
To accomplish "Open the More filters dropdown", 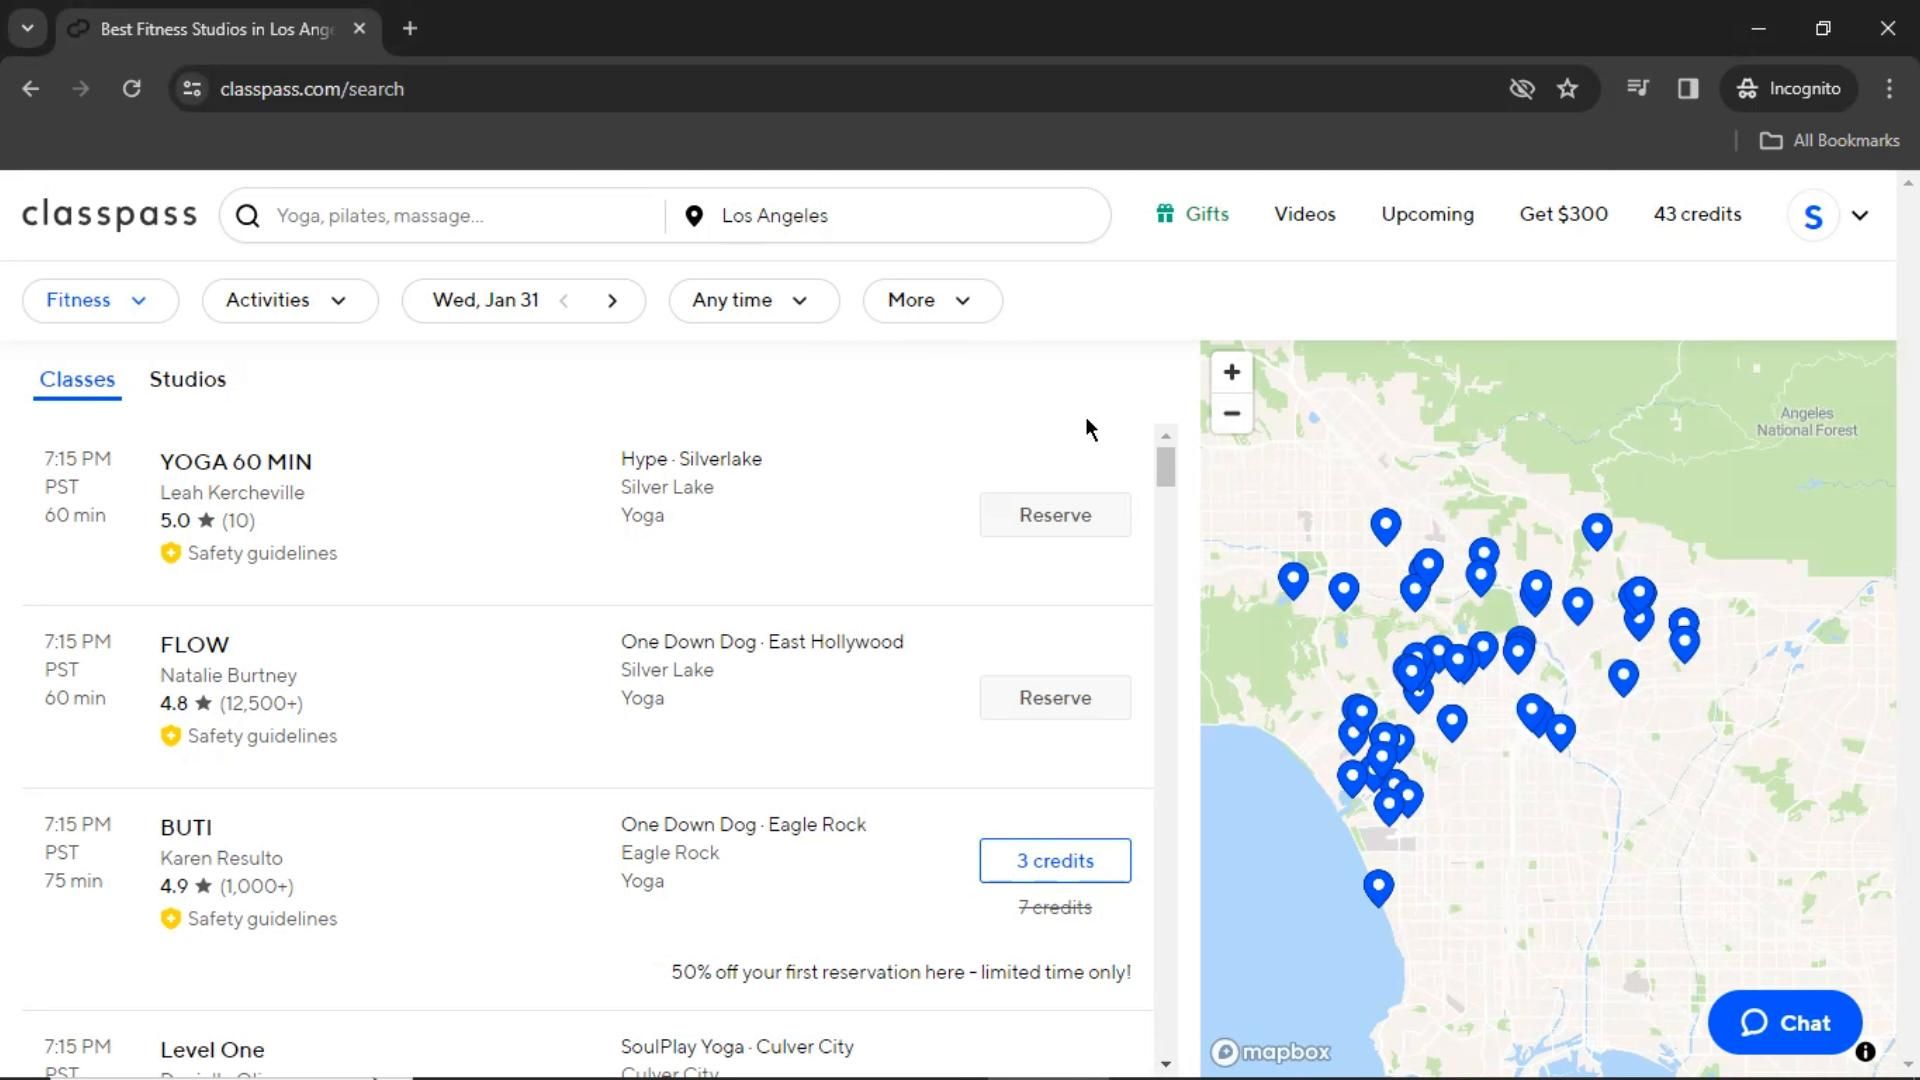I will tap(932, 301).
